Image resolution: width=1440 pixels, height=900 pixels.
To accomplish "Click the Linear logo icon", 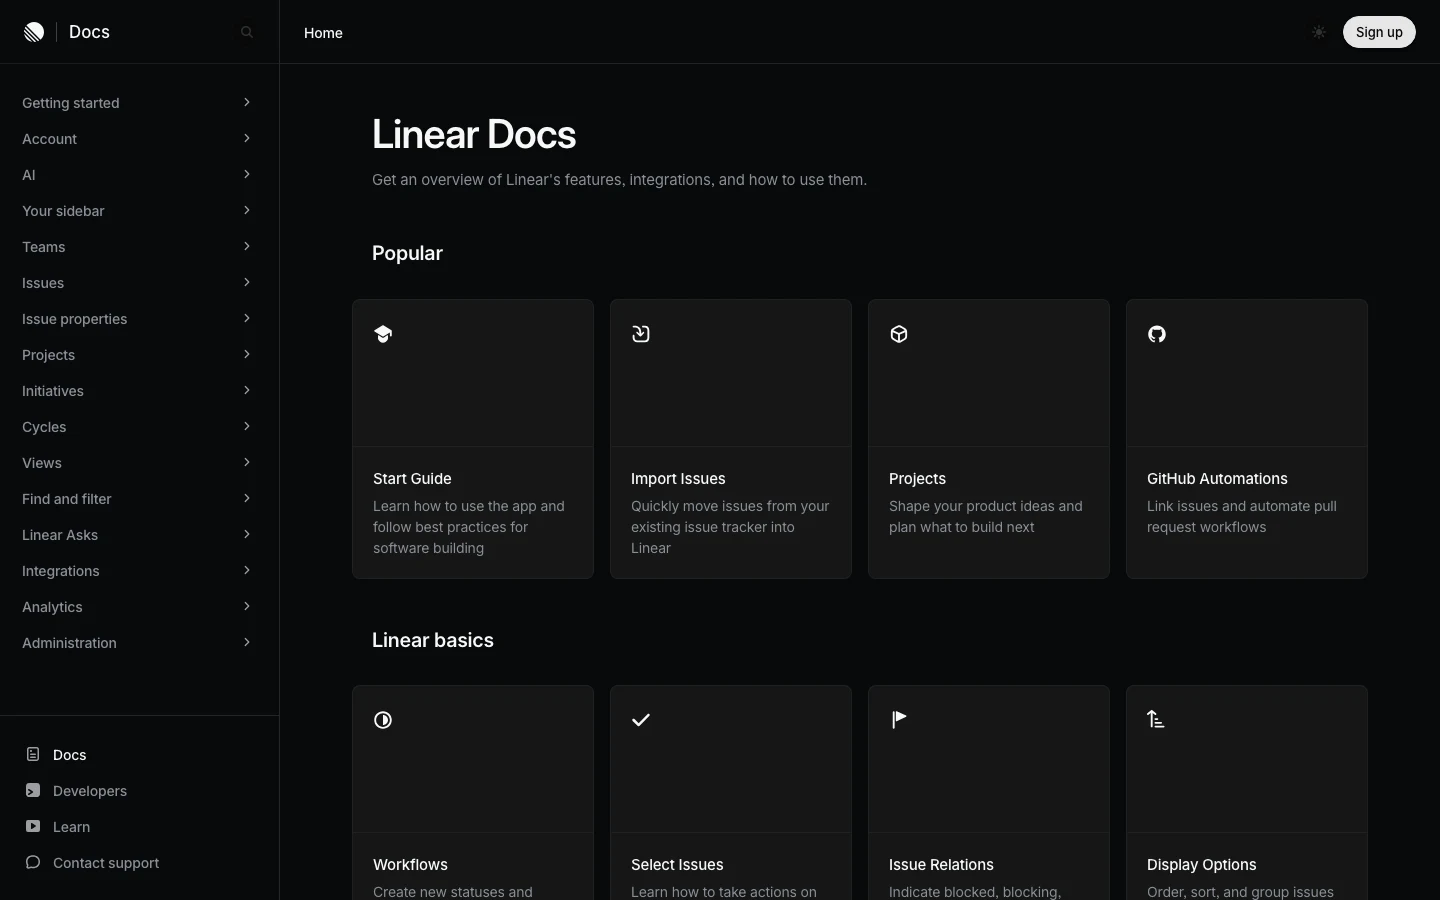I will 34,32.
